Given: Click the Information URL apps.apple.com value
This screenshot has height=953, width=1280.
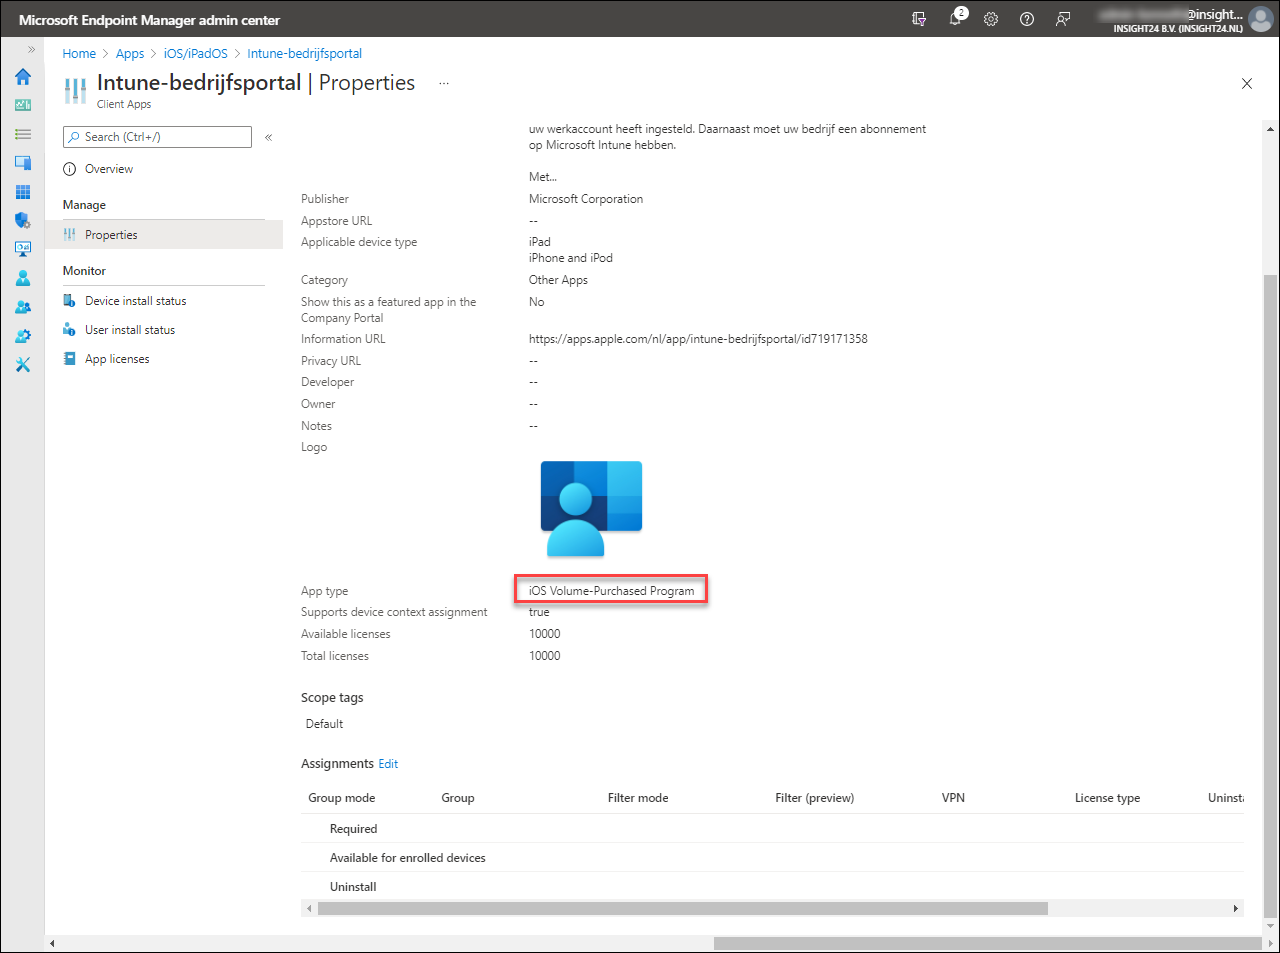Looking at the screenshot, I should 698,339.
